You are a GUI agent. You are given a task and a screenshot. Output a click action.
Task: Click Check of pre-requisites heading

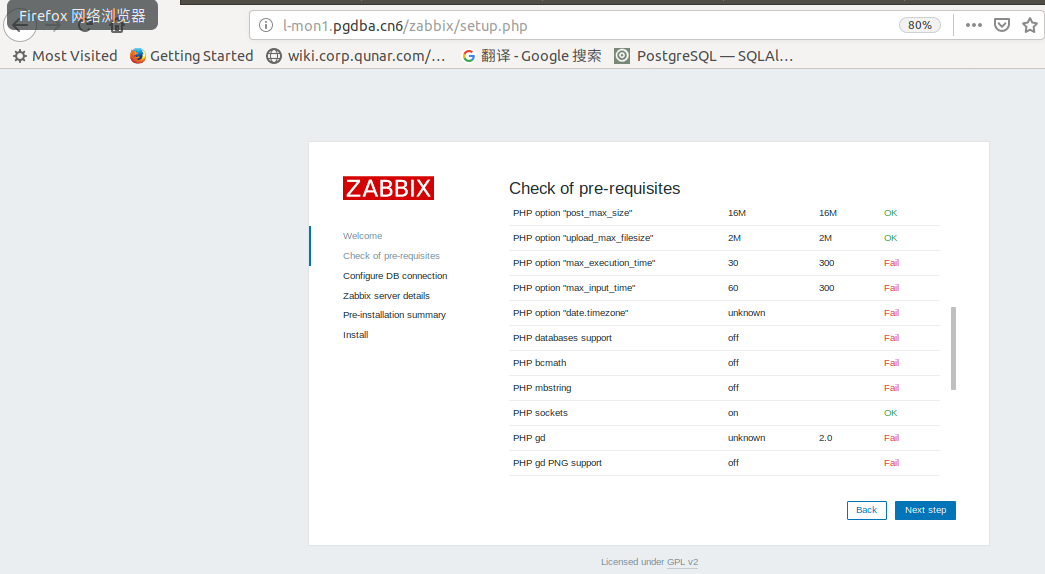[594, 189]
